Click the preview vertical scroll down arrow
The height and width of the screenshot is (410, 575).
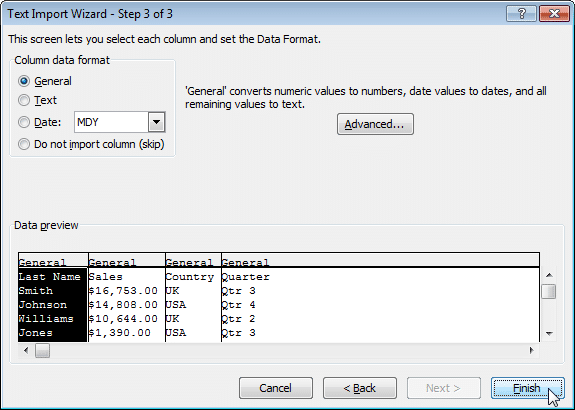pos(549,333)
